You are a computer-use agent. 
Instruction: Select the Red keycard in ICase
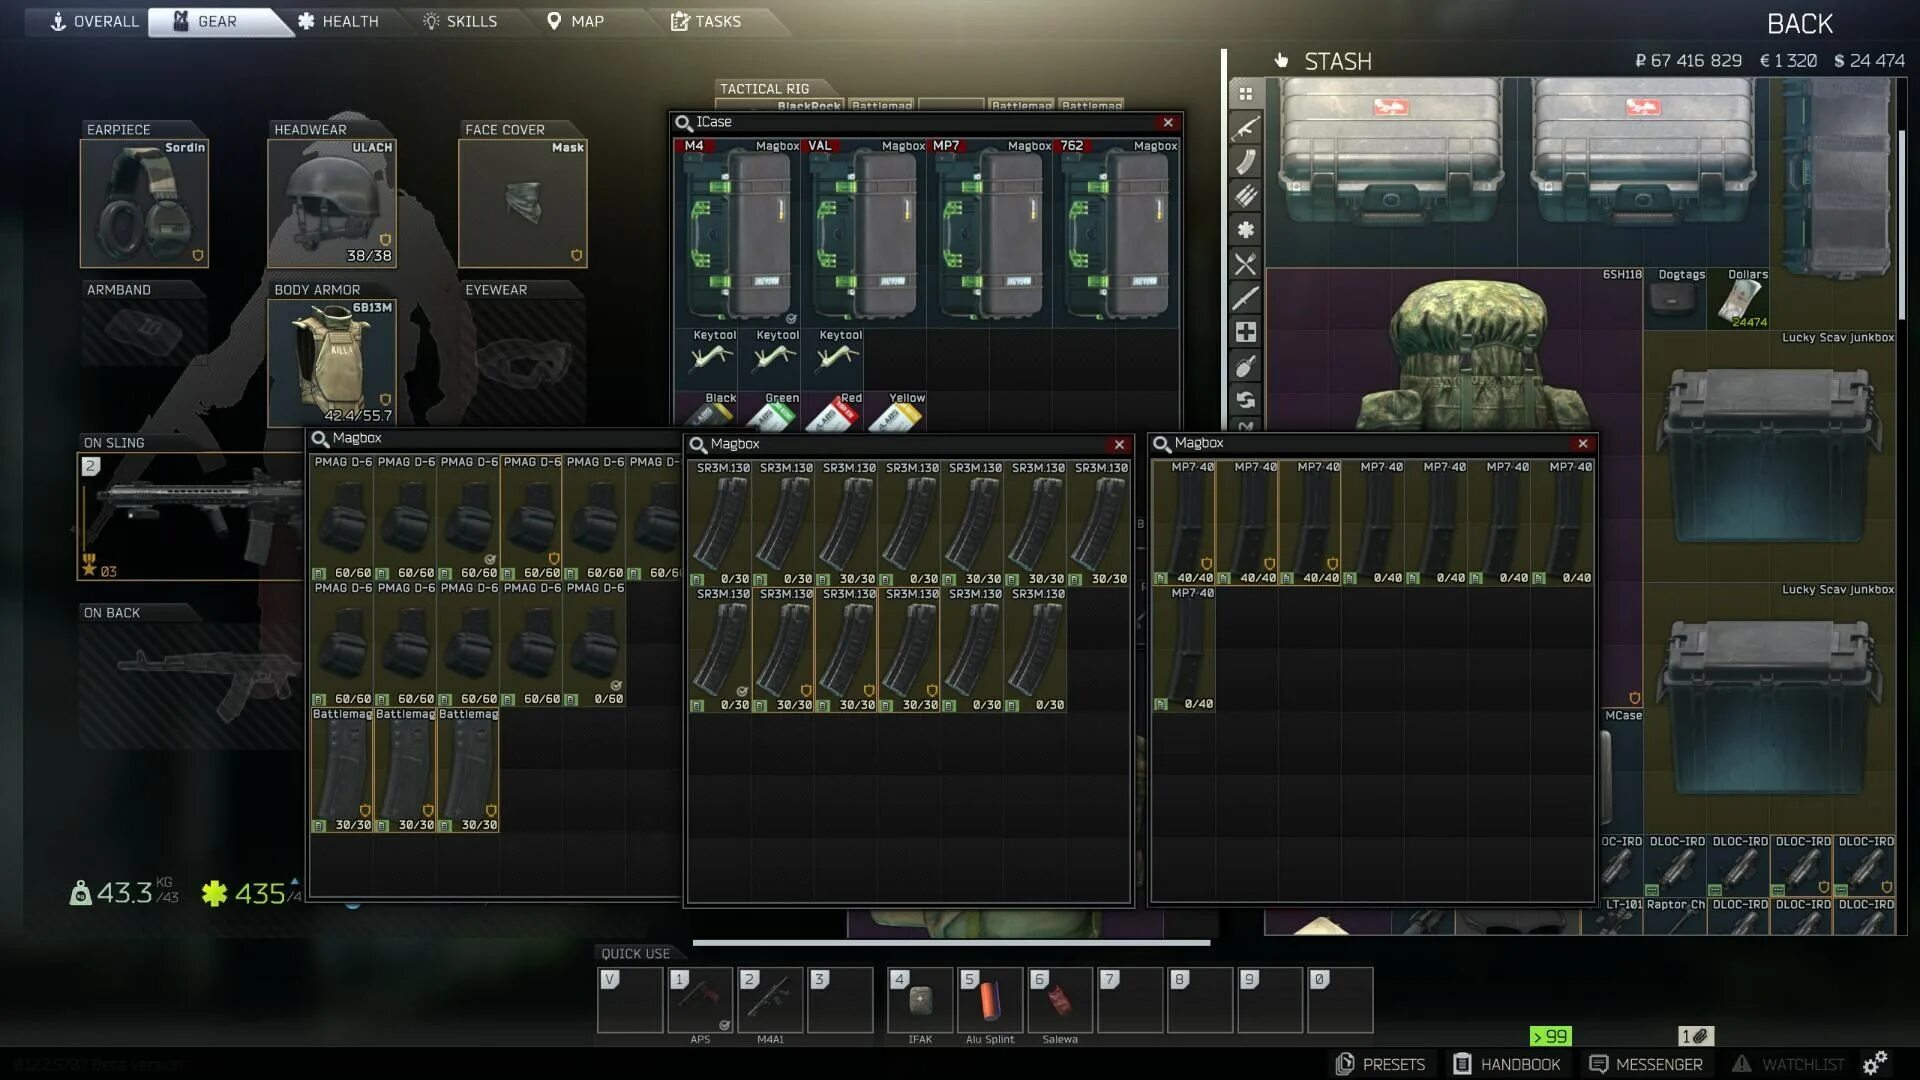[x=833, y=411]
